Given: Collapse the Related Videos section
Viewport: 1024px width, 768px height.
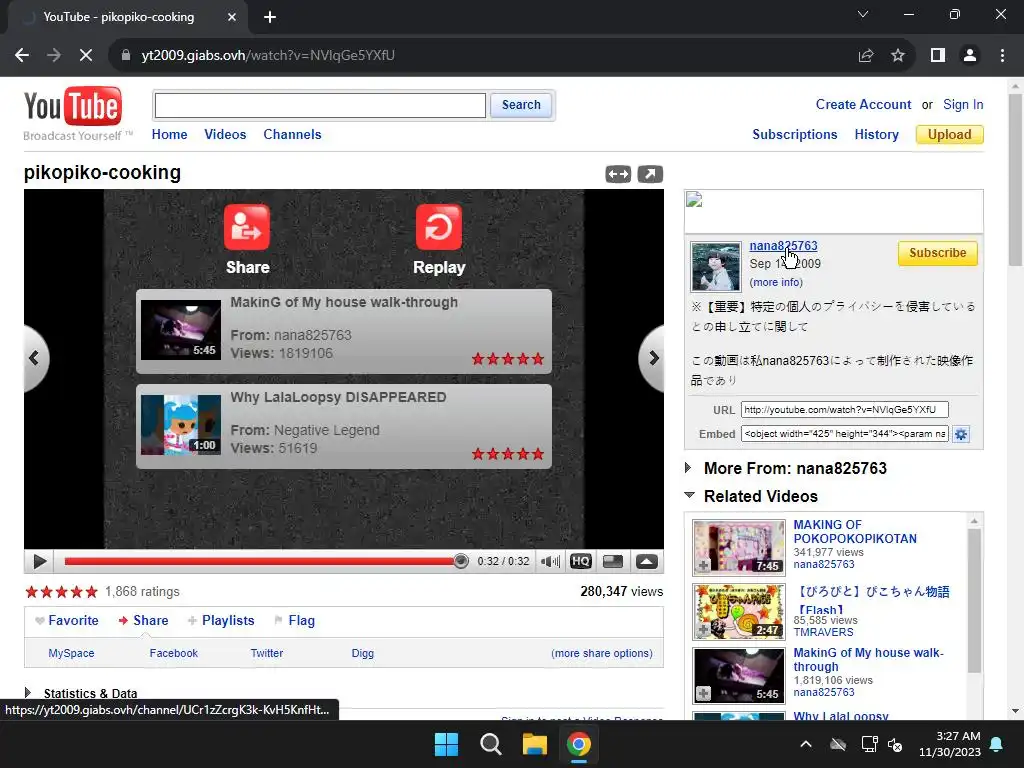Looking at the screenshot, I should (x=689, y=496).
